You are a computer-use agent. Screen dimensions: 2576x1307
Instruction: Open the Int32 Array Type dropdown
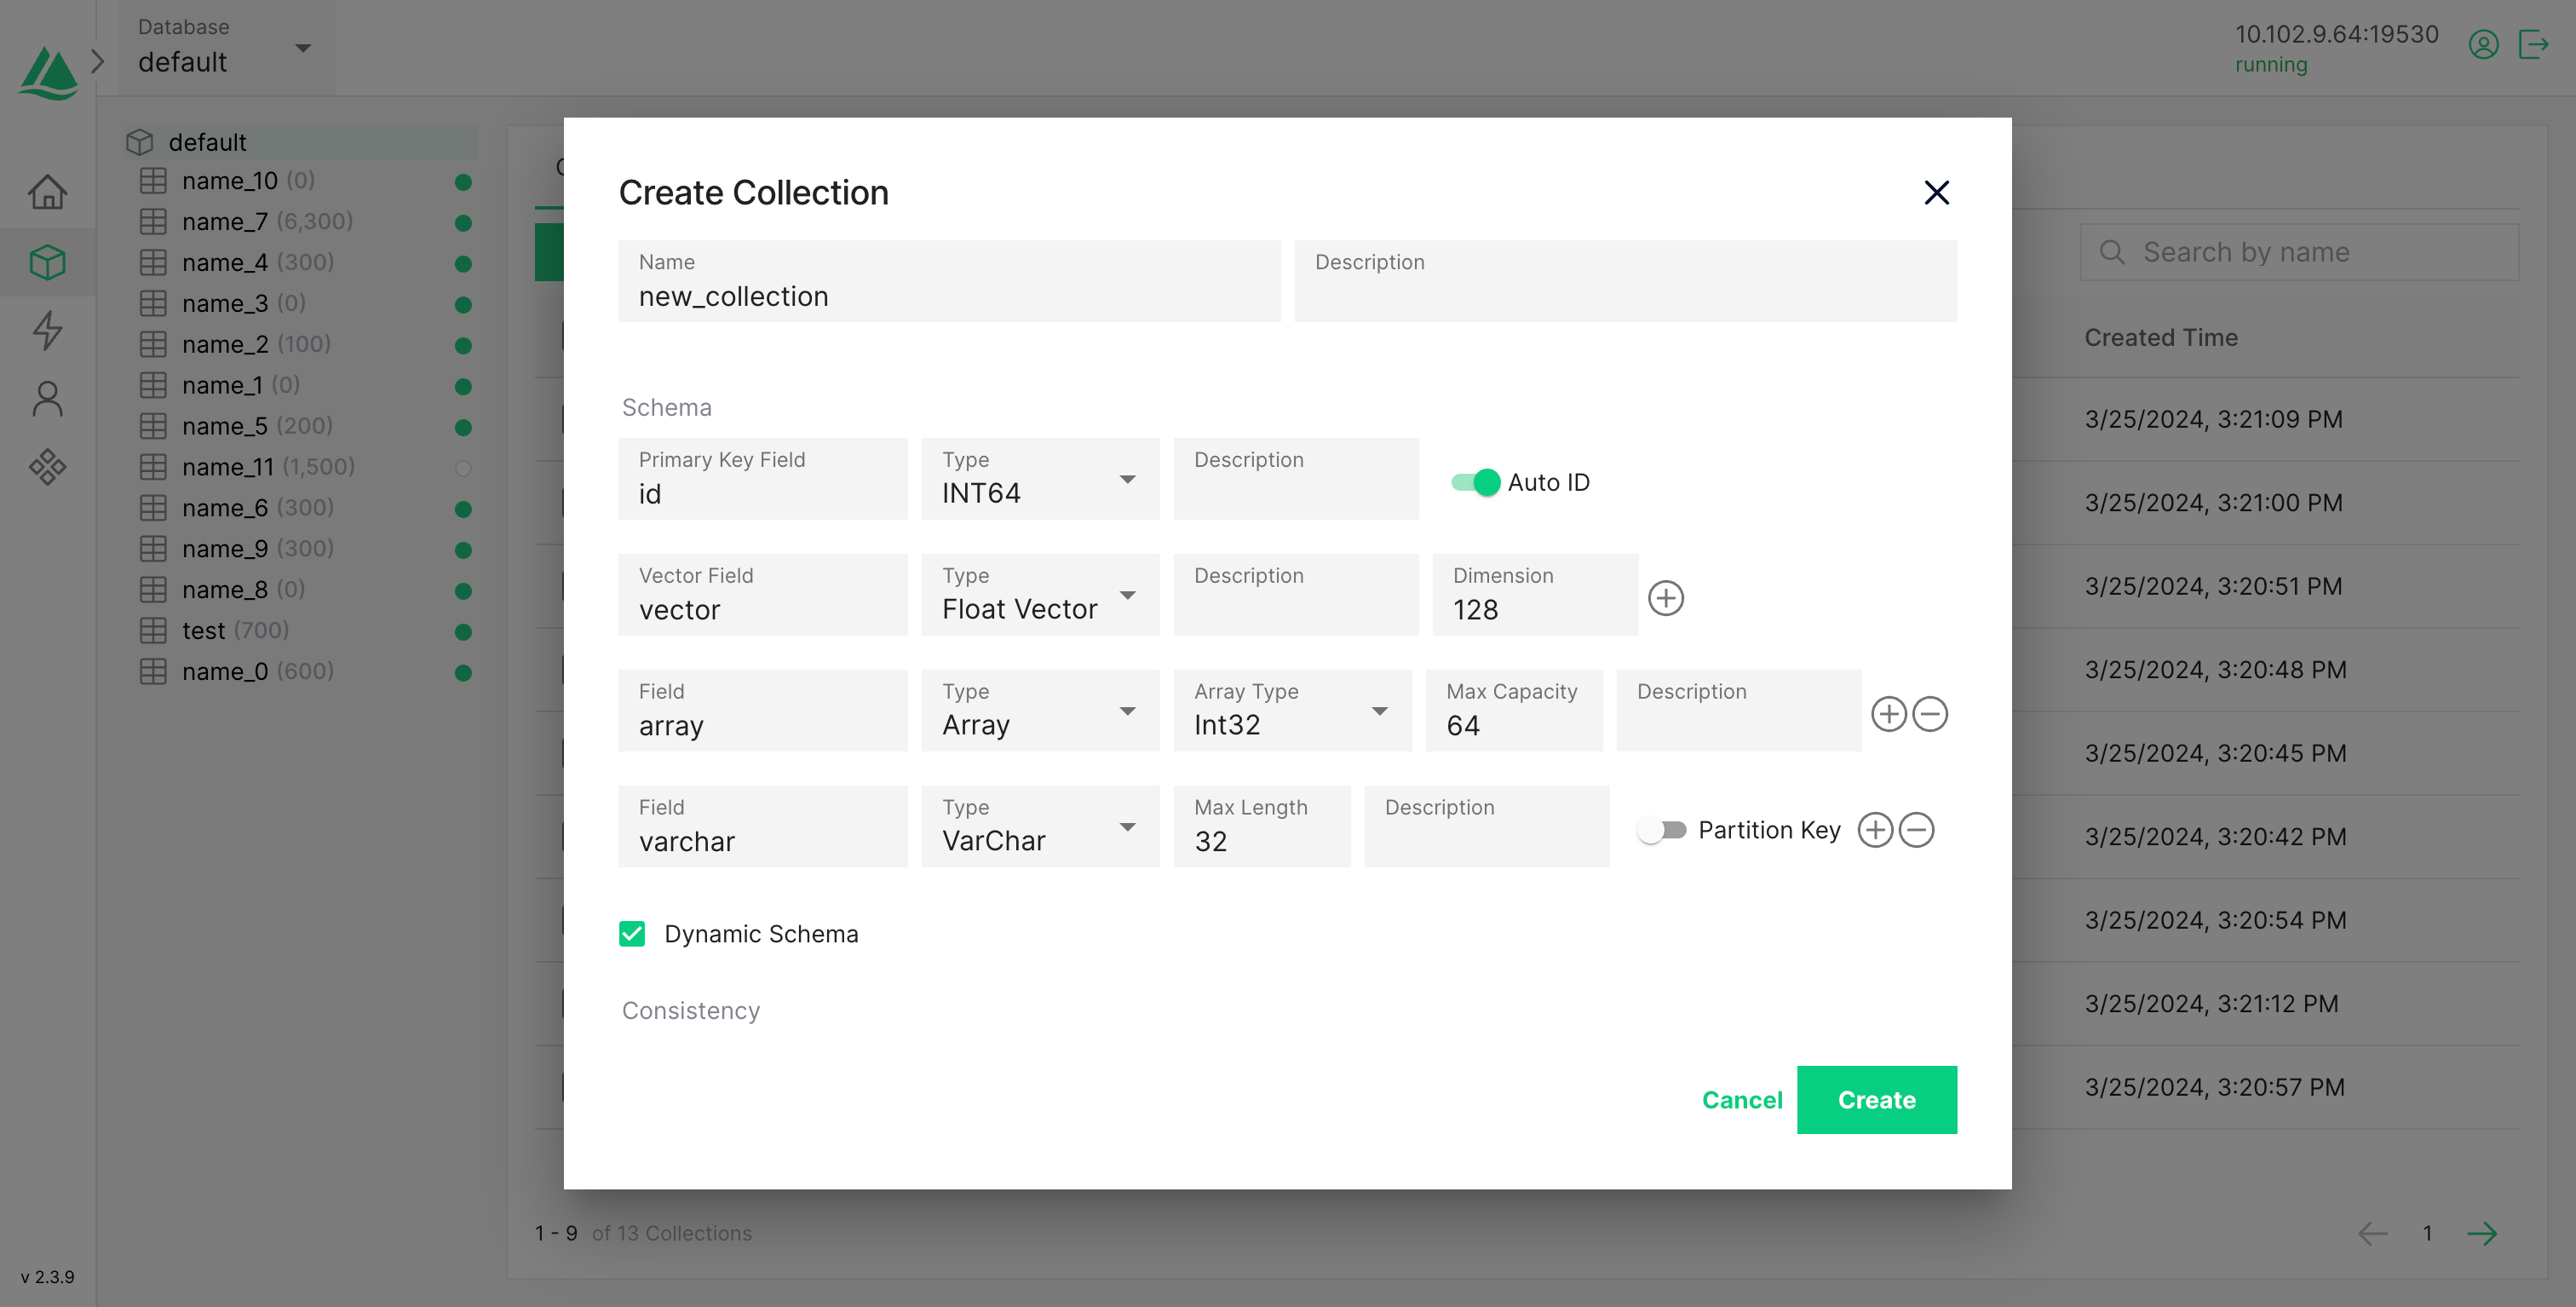[x=1291, y=712]
